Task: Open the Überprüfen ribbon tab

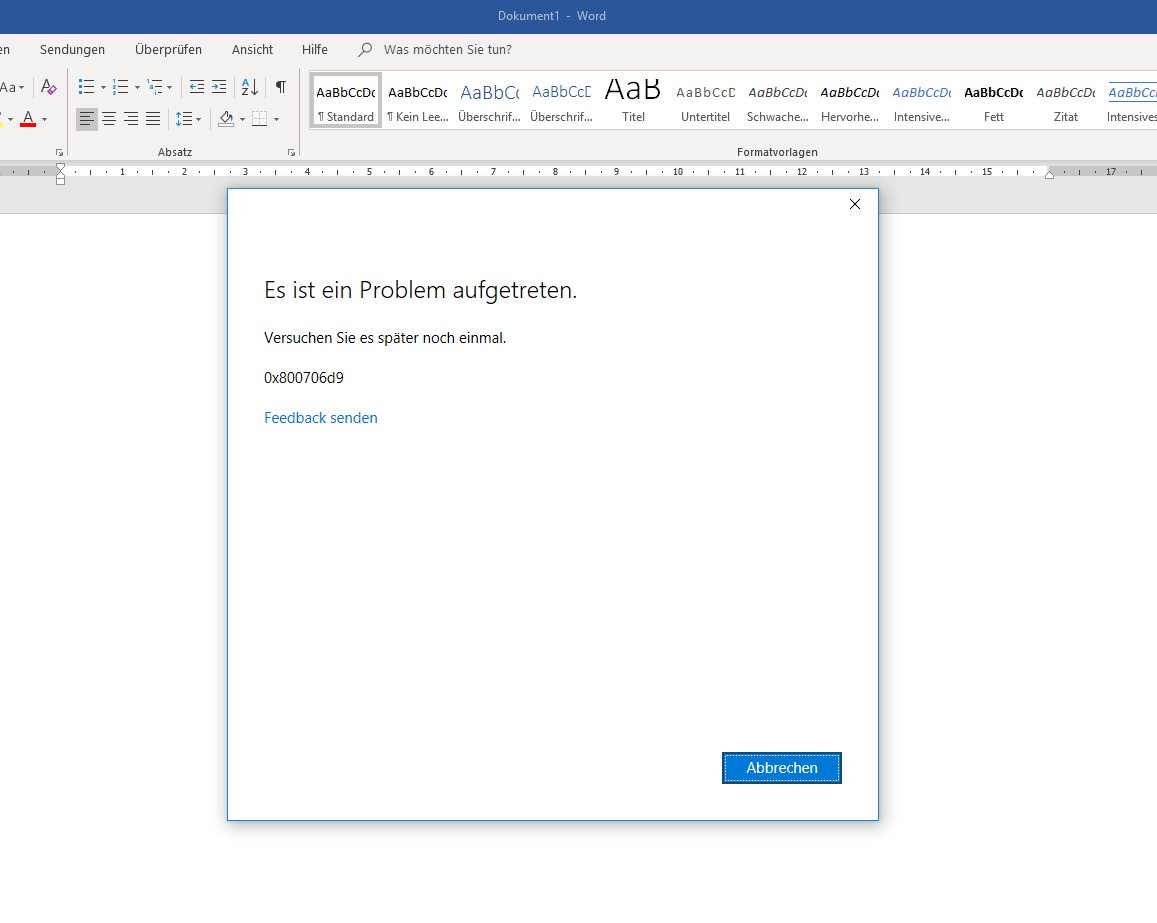Action: tap(168, 49)
